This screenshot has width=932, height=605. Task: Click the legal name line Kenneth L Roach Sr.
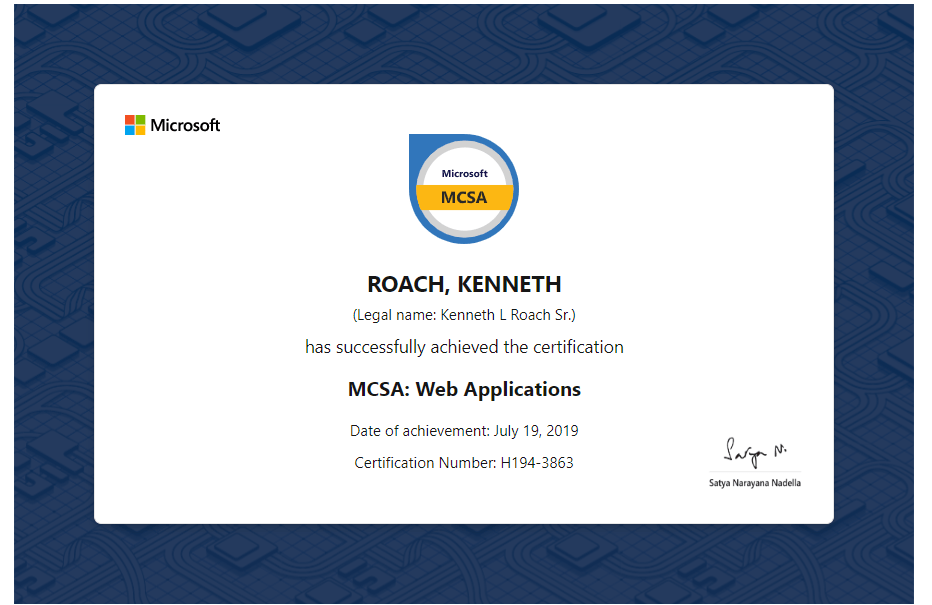pyautogui.click(x=464, y=315)
